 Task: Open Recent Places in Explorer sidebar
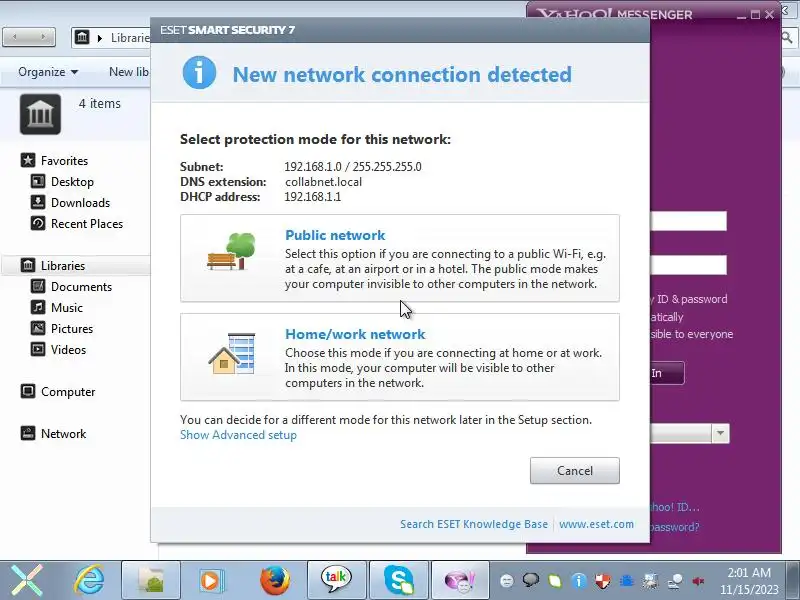(87, 223)
